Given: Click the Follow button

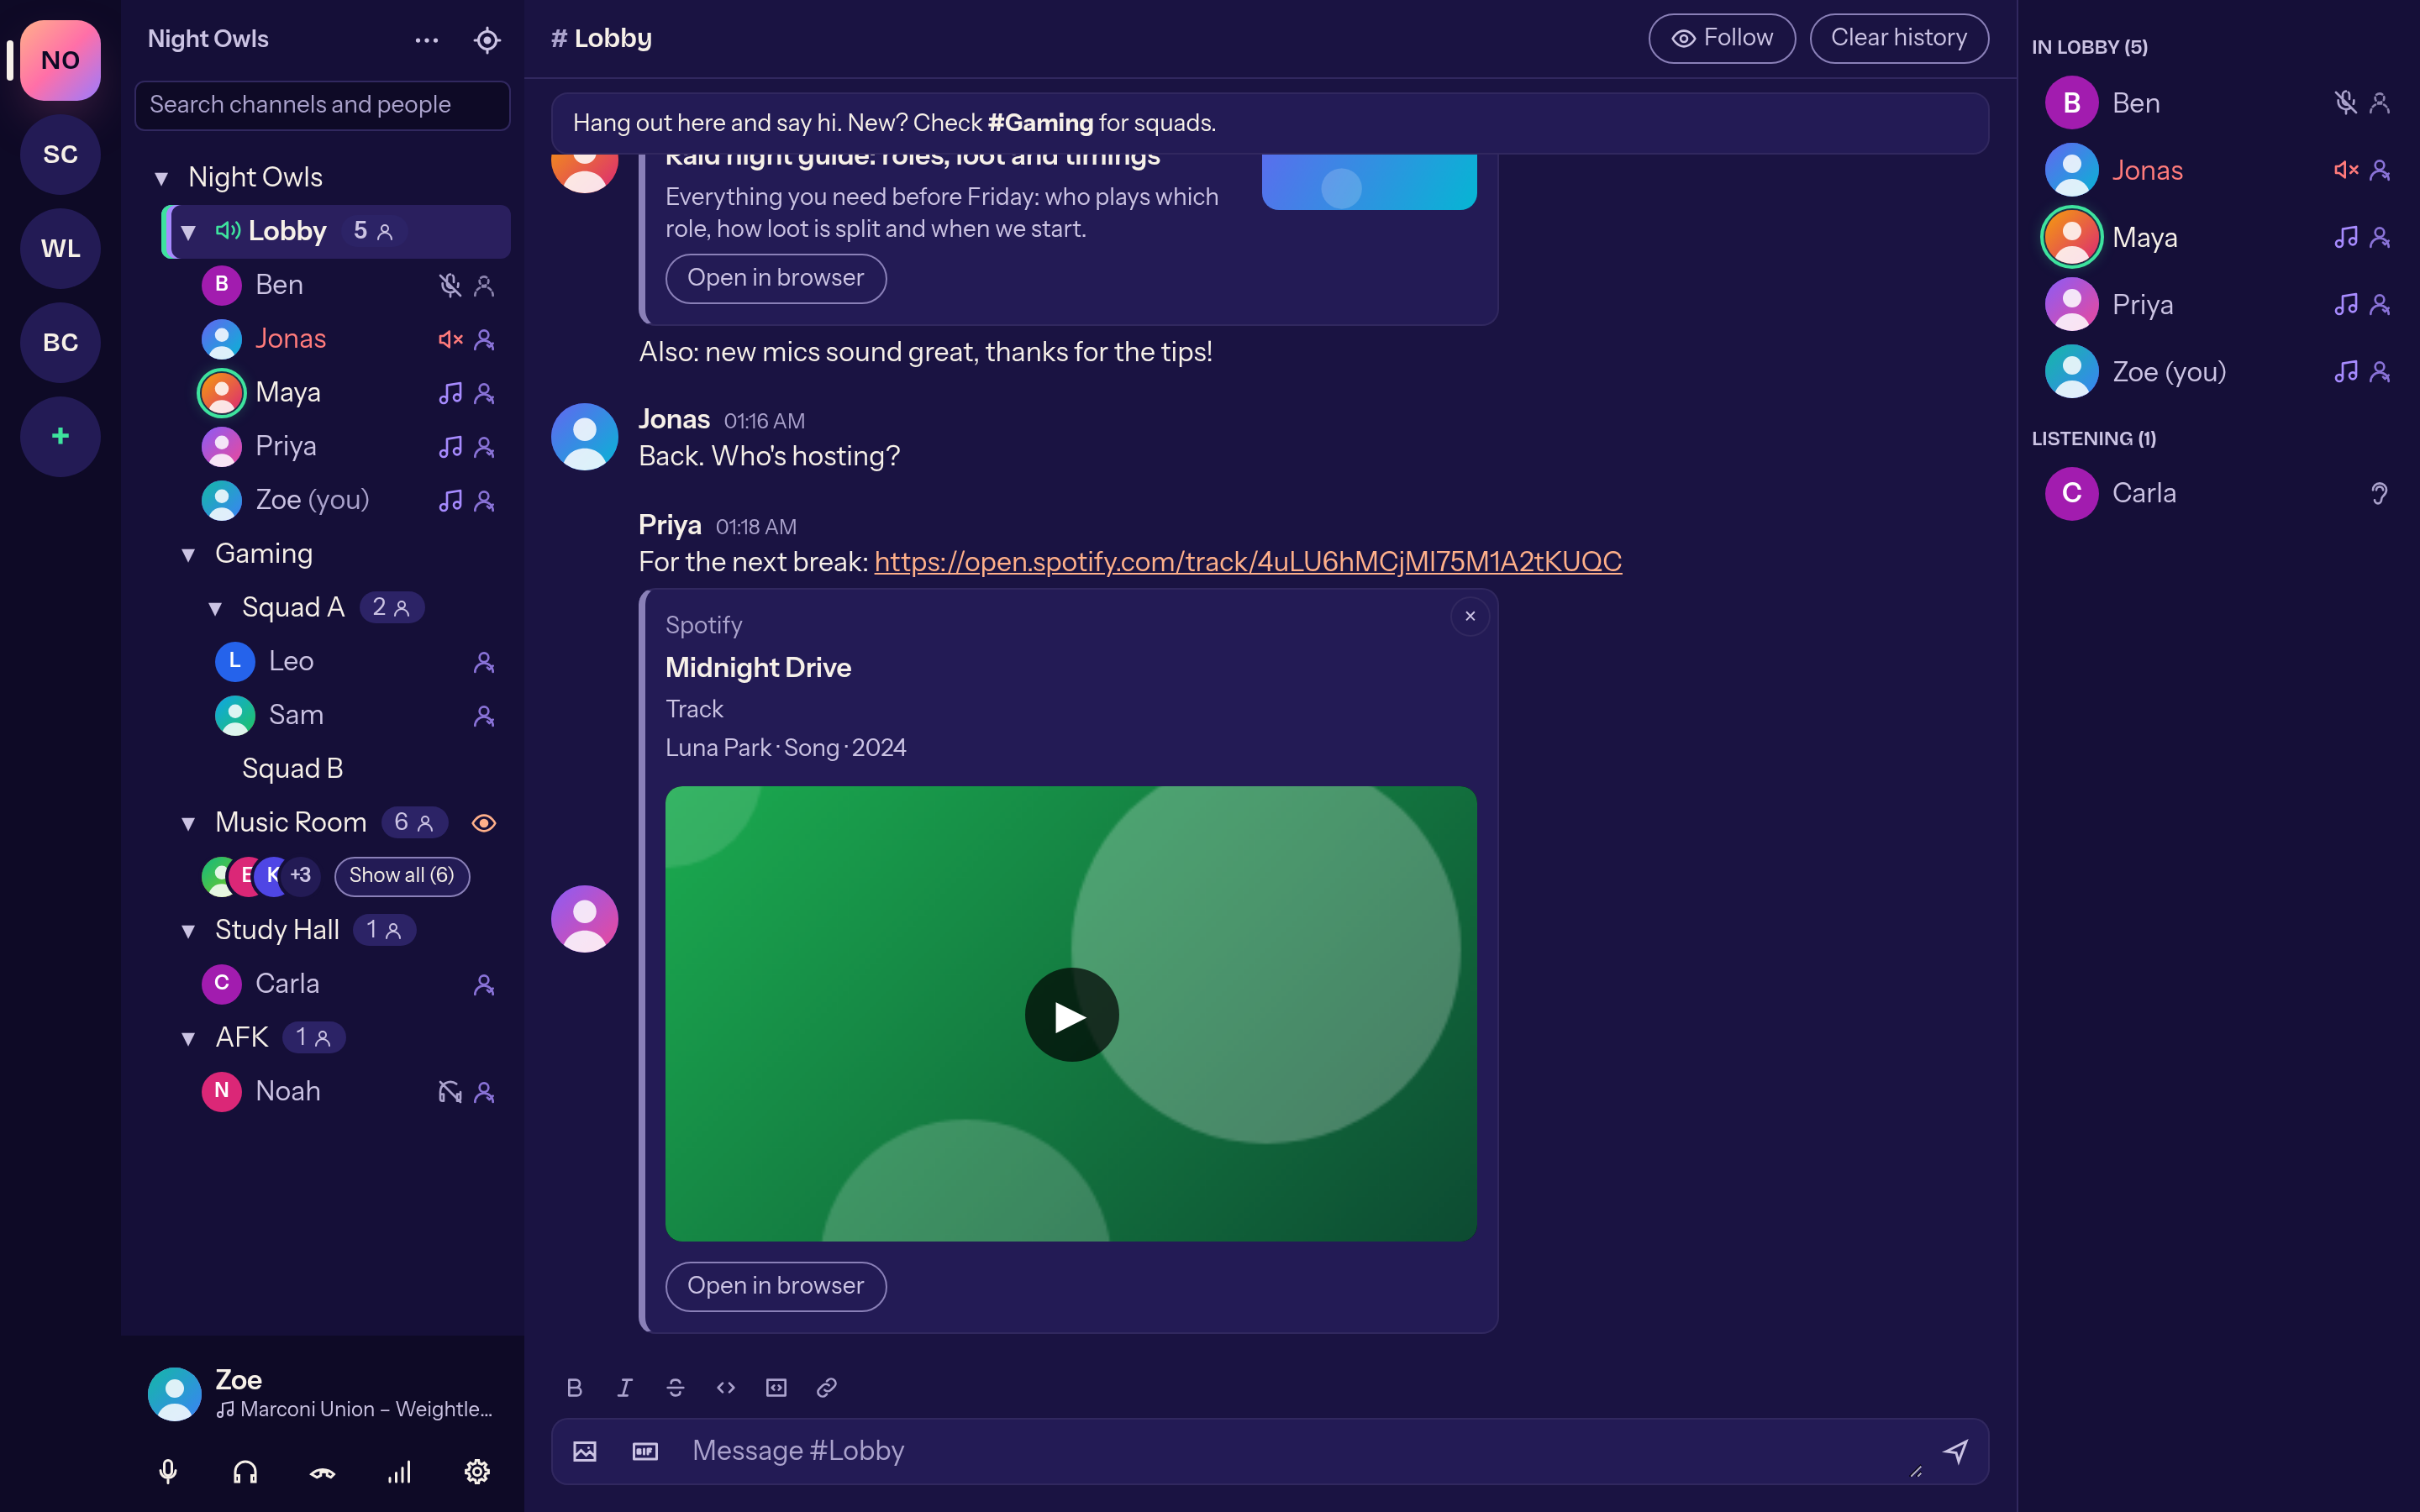Looking at the screenshot, I should point(1721,38).
